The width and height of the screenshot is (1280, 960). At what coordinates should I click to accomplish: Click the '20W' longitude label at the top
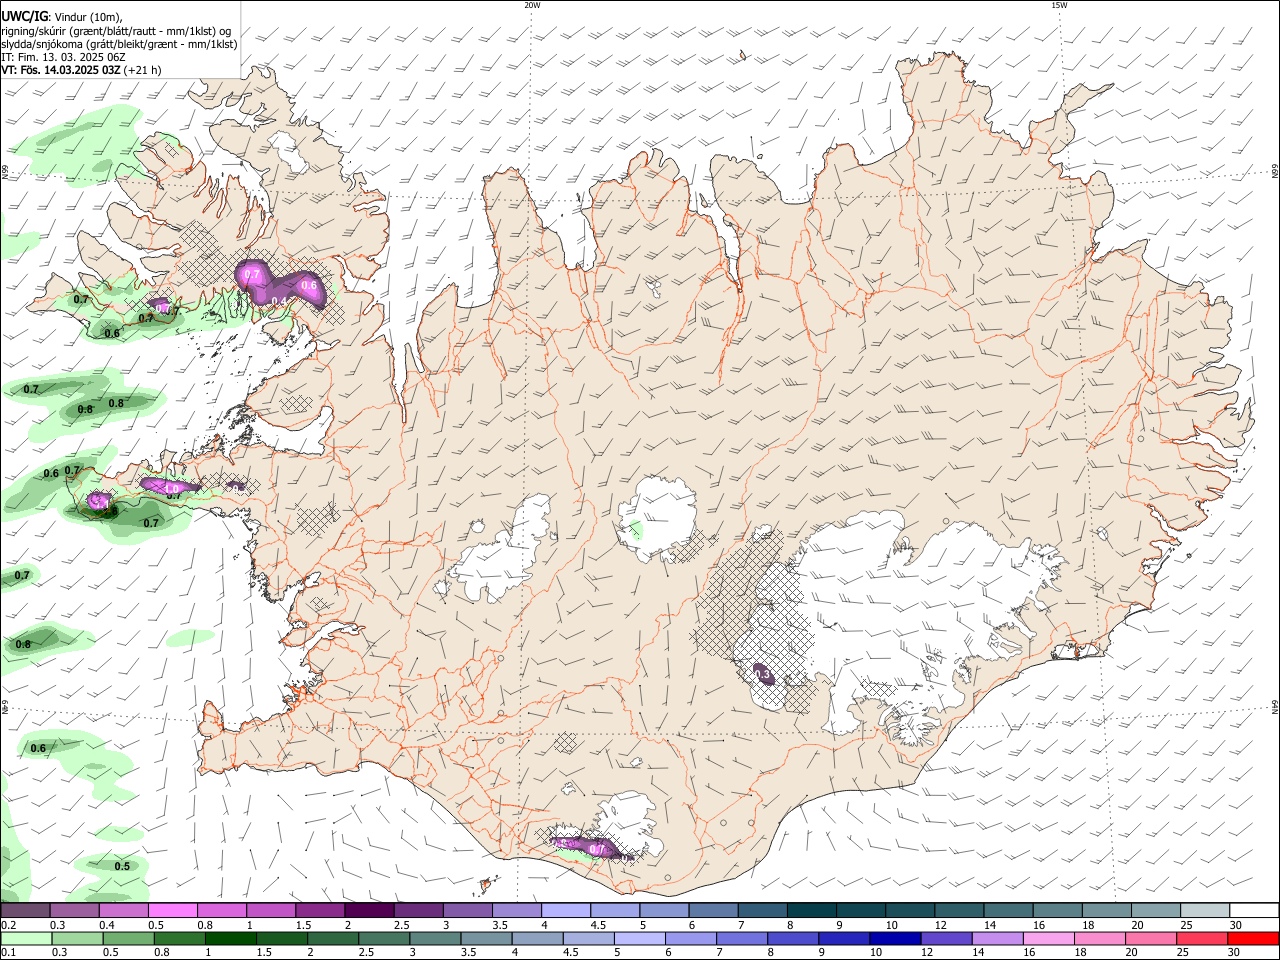[x=532, y=5]
